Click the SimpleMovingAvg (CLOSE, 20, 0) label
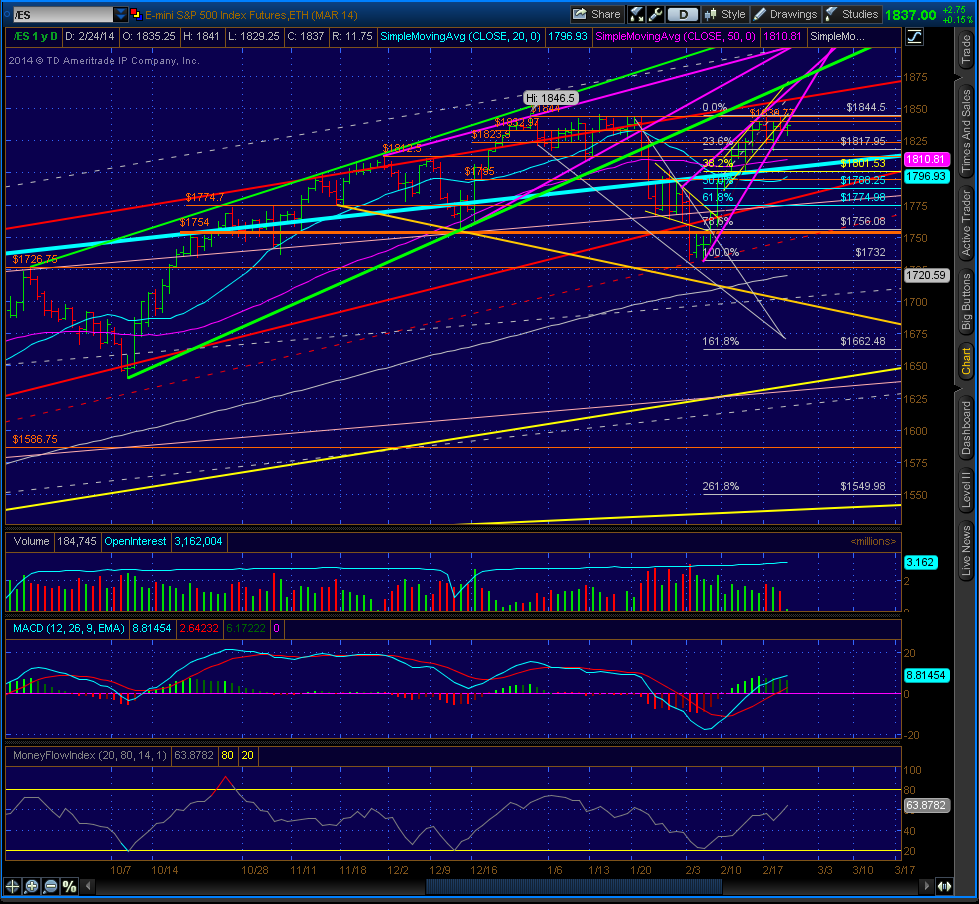 click(460, 37)
